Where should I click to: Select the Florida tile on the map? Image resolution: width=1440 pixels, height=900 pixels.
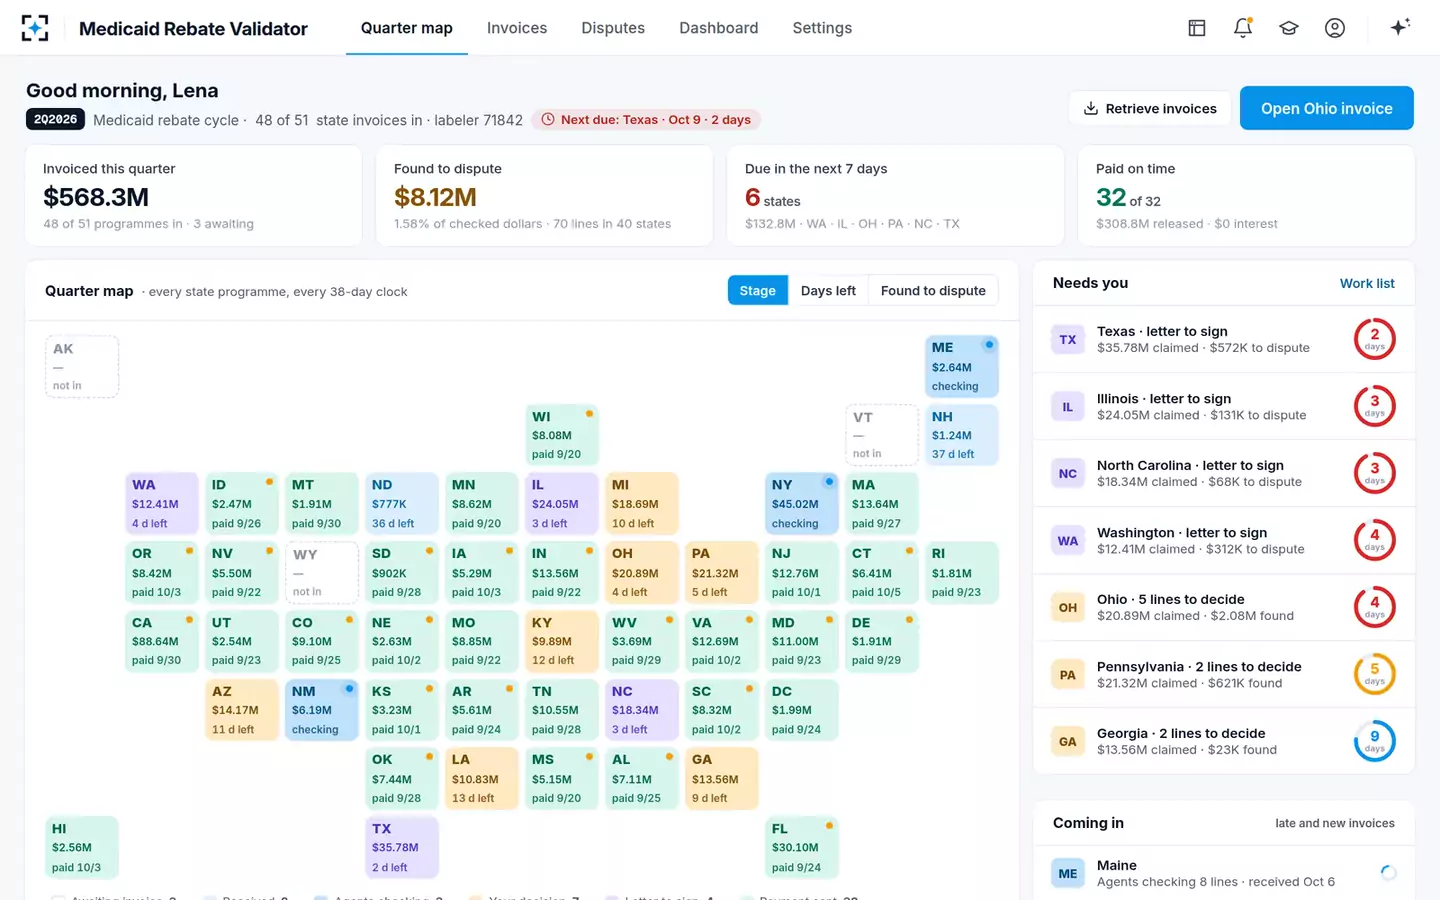pos(802,846)
